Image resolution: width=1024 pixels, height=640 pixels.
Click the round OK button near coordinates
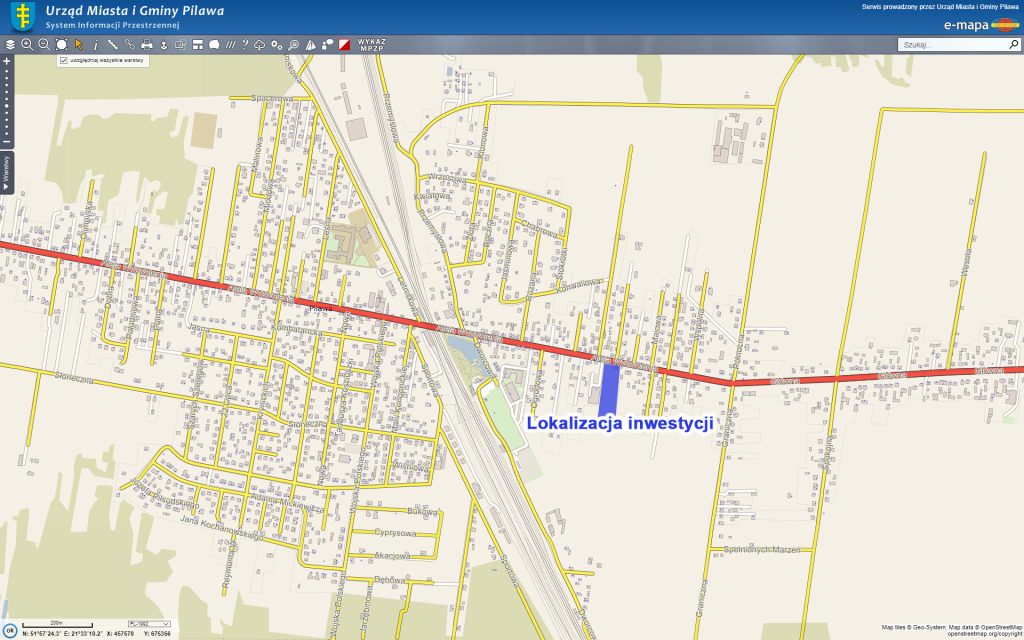click(9, 631)
